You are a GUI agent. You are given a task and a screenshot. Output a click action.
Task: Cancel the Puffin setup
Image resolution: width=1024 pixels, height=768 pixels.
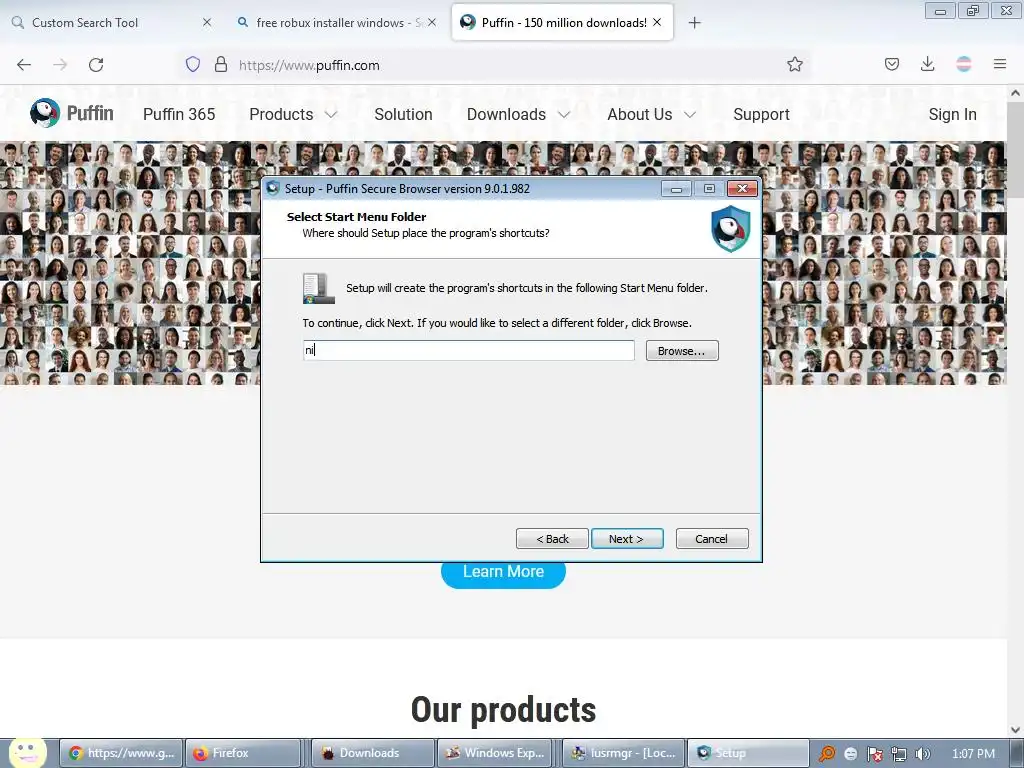pos(712,539)
